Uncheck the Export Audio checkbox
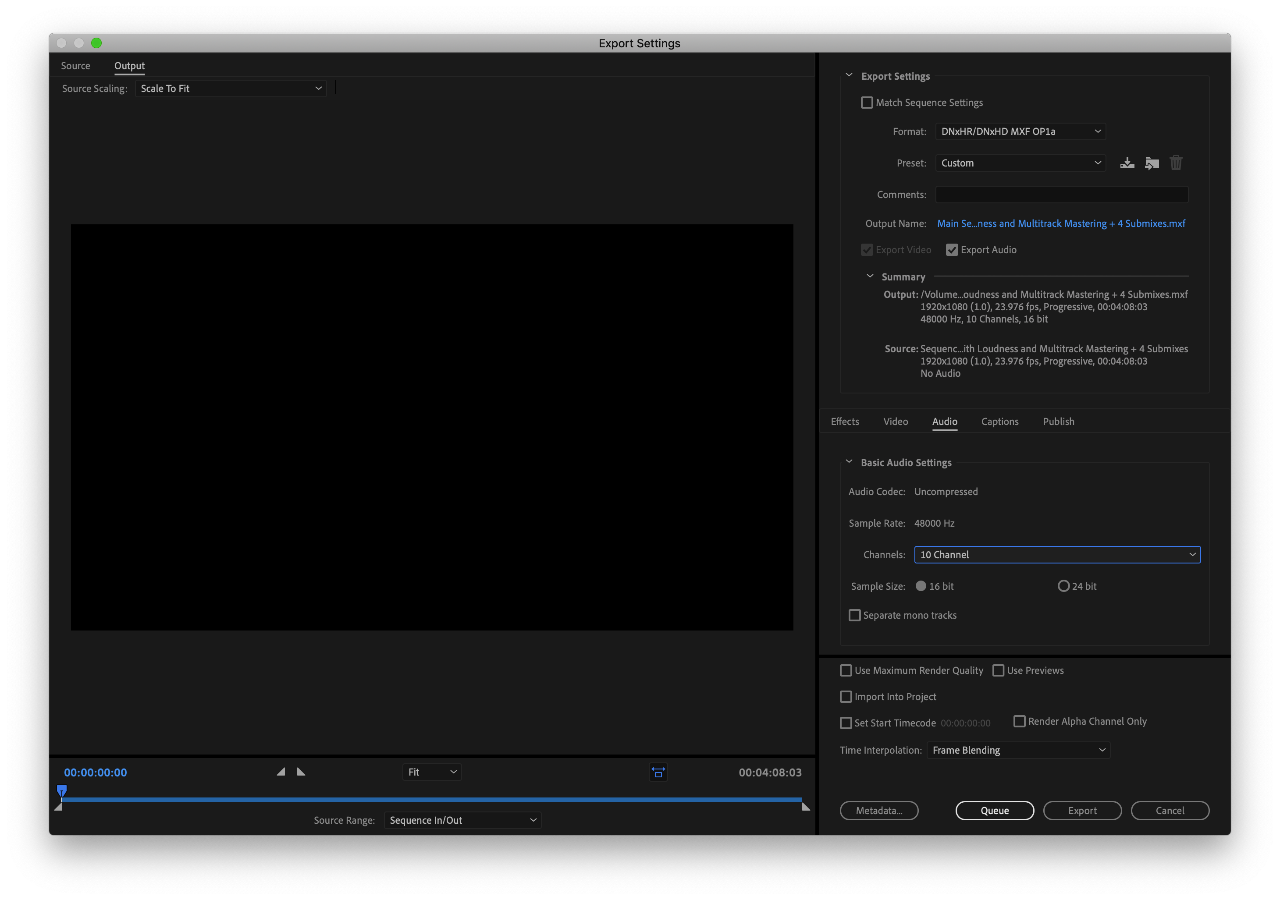Image resolution: width=1280 pixels, height=900 pixels. pyautogui.click(x=952, y=250)
